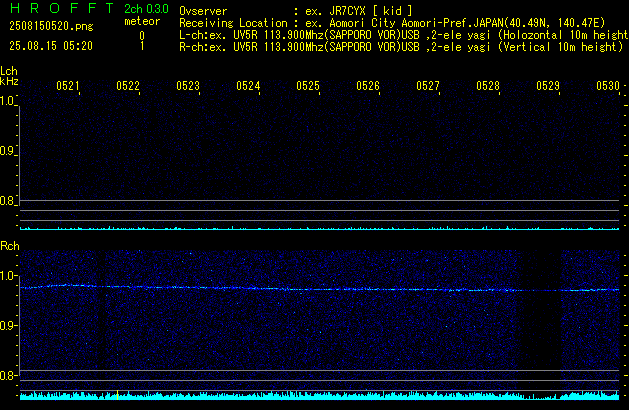Select the 0529 time tick label
Image resolution: width=629 pixels, height=410 pixels.
click(x=548, y=86)
